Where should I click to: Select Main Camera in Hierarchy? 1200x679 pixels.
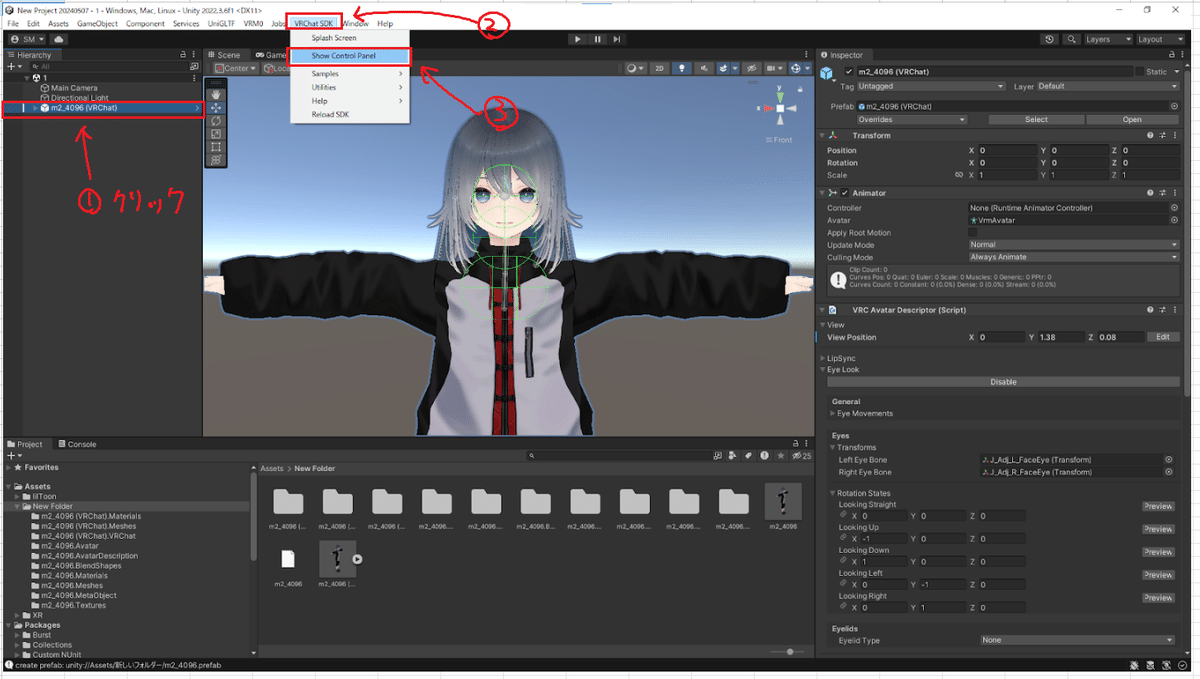coord(74,88)
